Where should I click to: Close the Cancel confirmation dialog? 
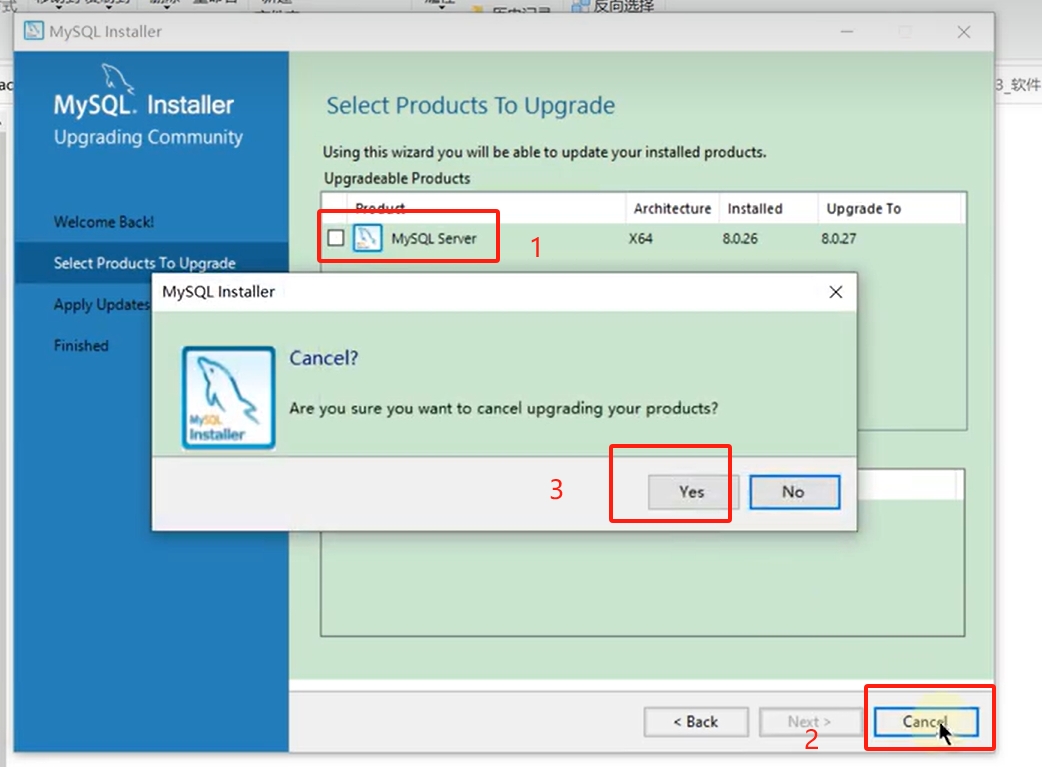tap(836, 292)
